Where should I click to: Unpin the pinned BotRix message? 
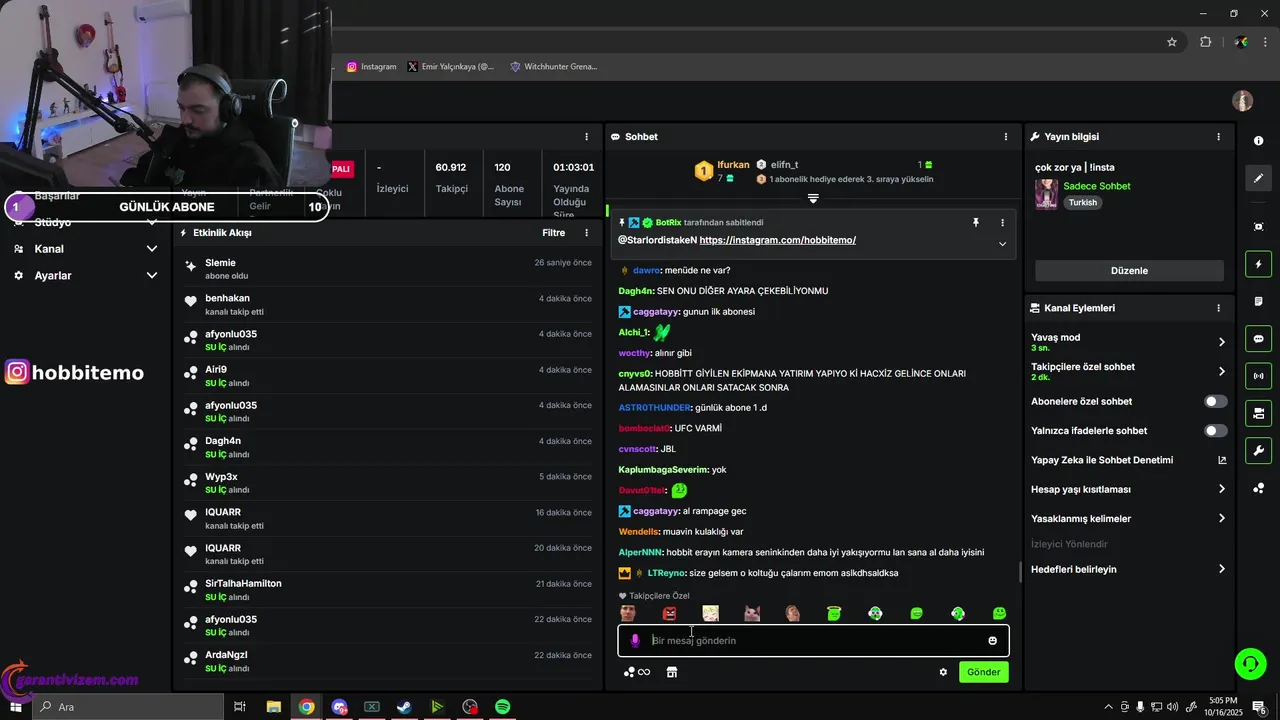[976, 223]
